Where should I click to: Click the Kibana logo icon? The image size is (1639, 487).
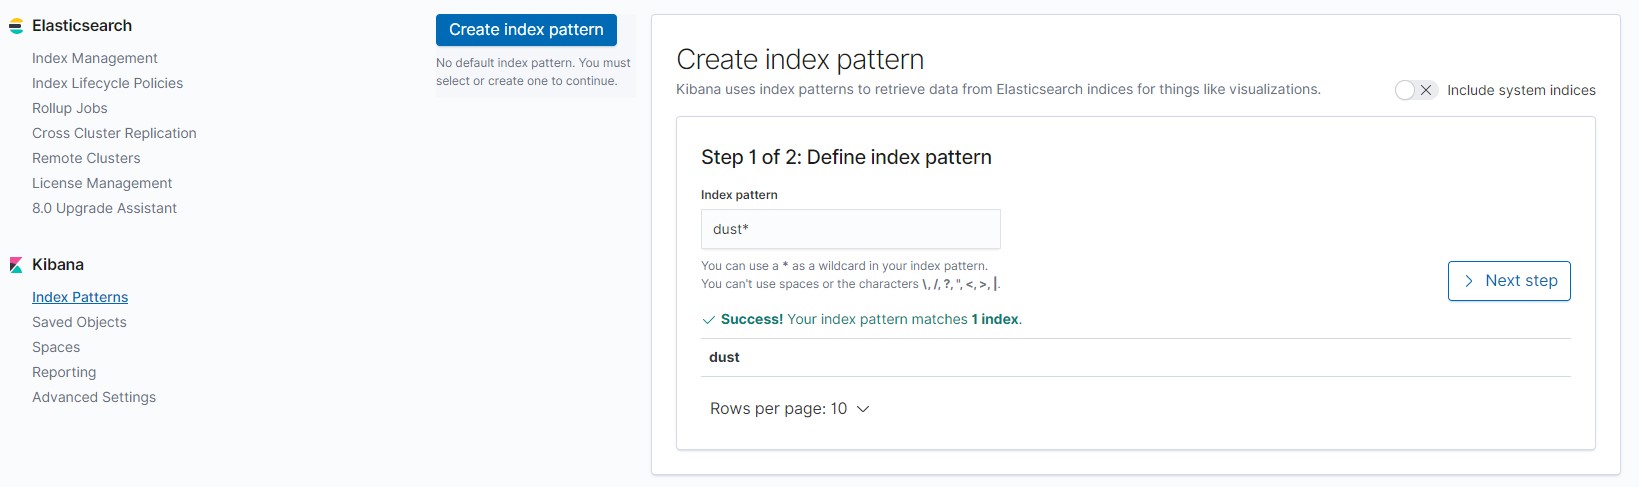tap(16, 265)
